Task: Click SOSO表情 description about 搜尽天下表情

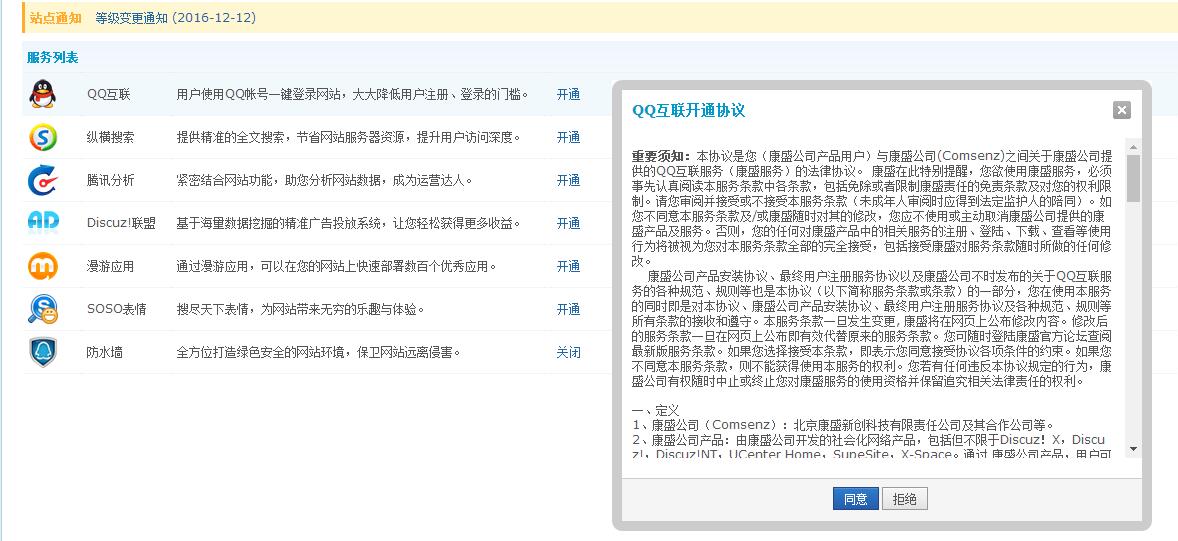Action: (301, 309)
